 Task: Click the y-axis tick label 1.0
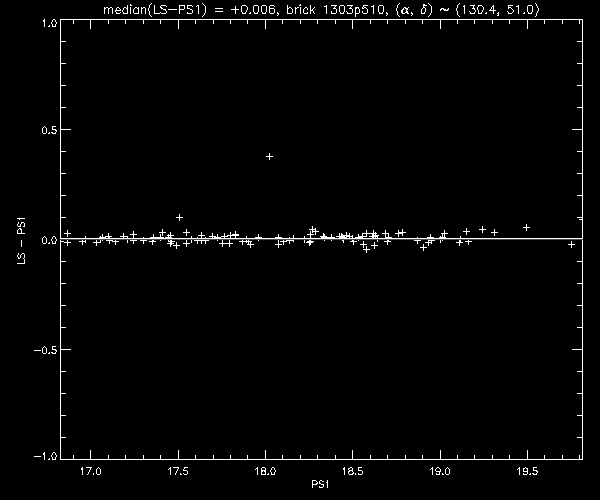pos(49,23)
